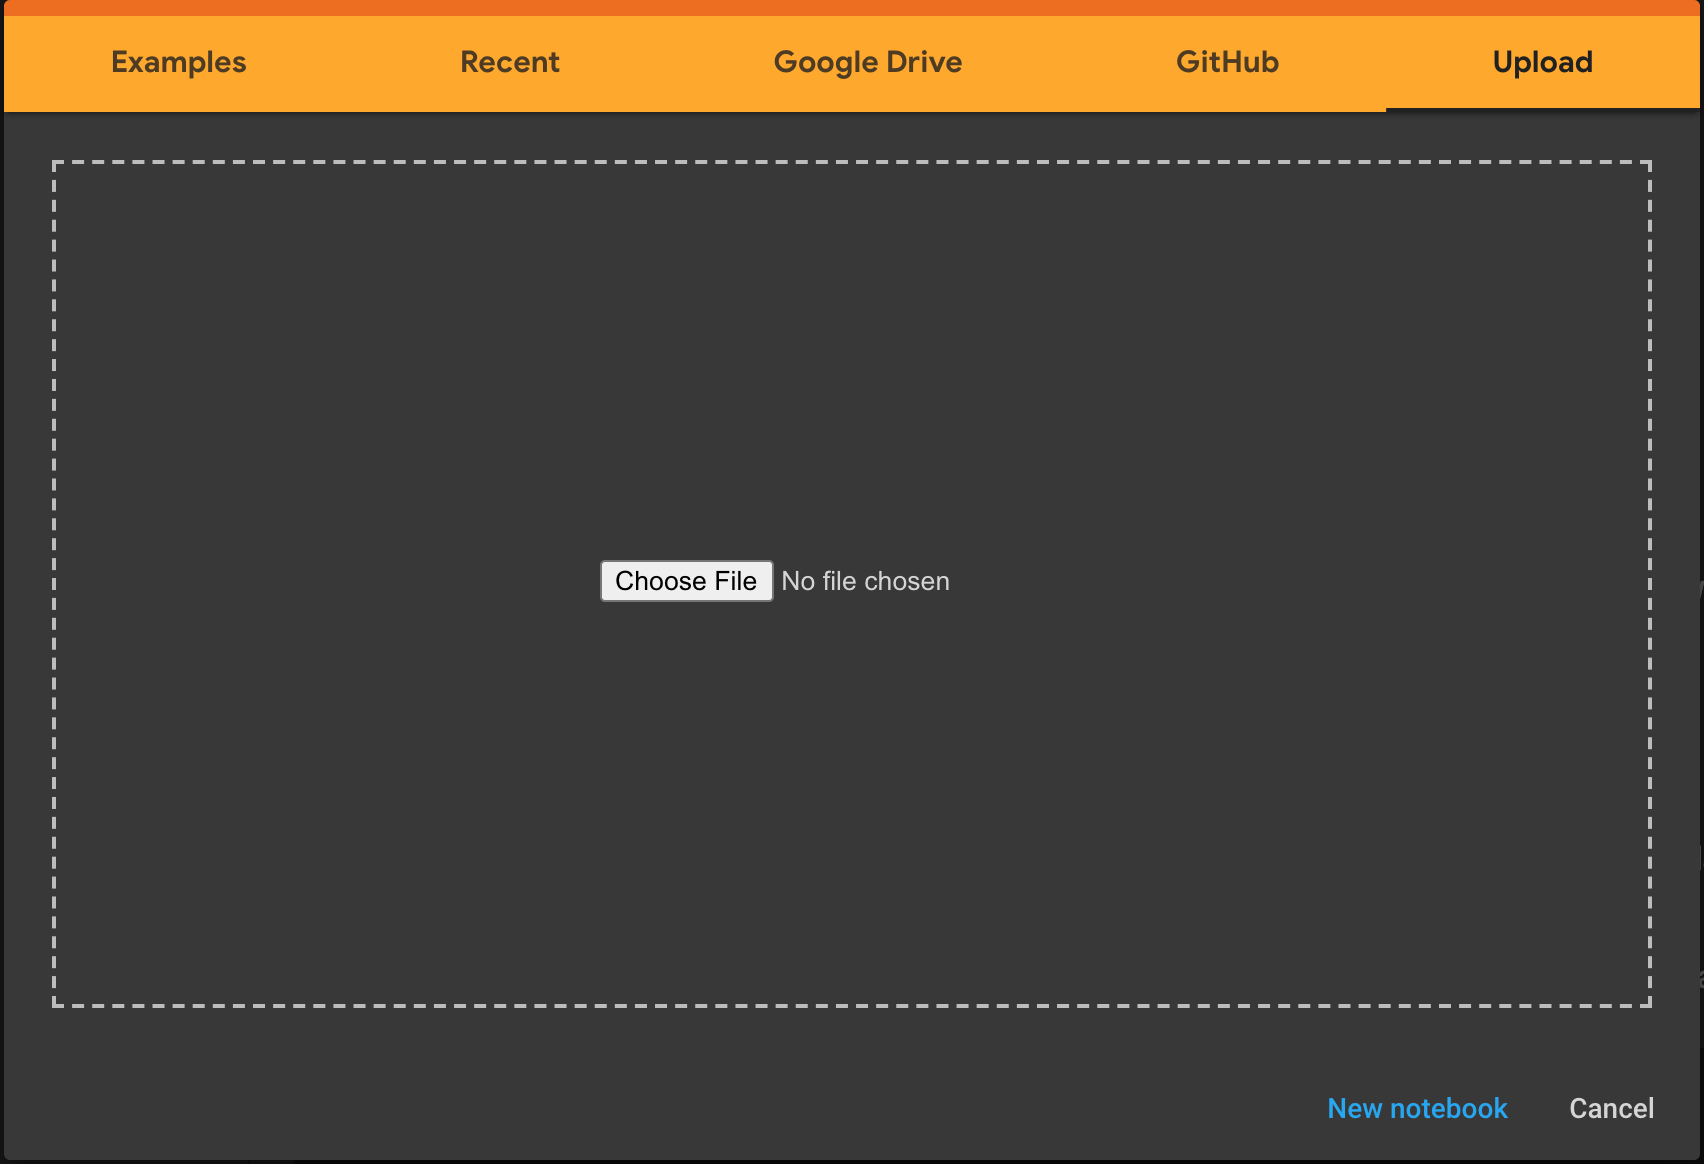Screen dimensions: 1704x1164
Task: Cancel the open notebook dialog
Action: [1611, 1108]
